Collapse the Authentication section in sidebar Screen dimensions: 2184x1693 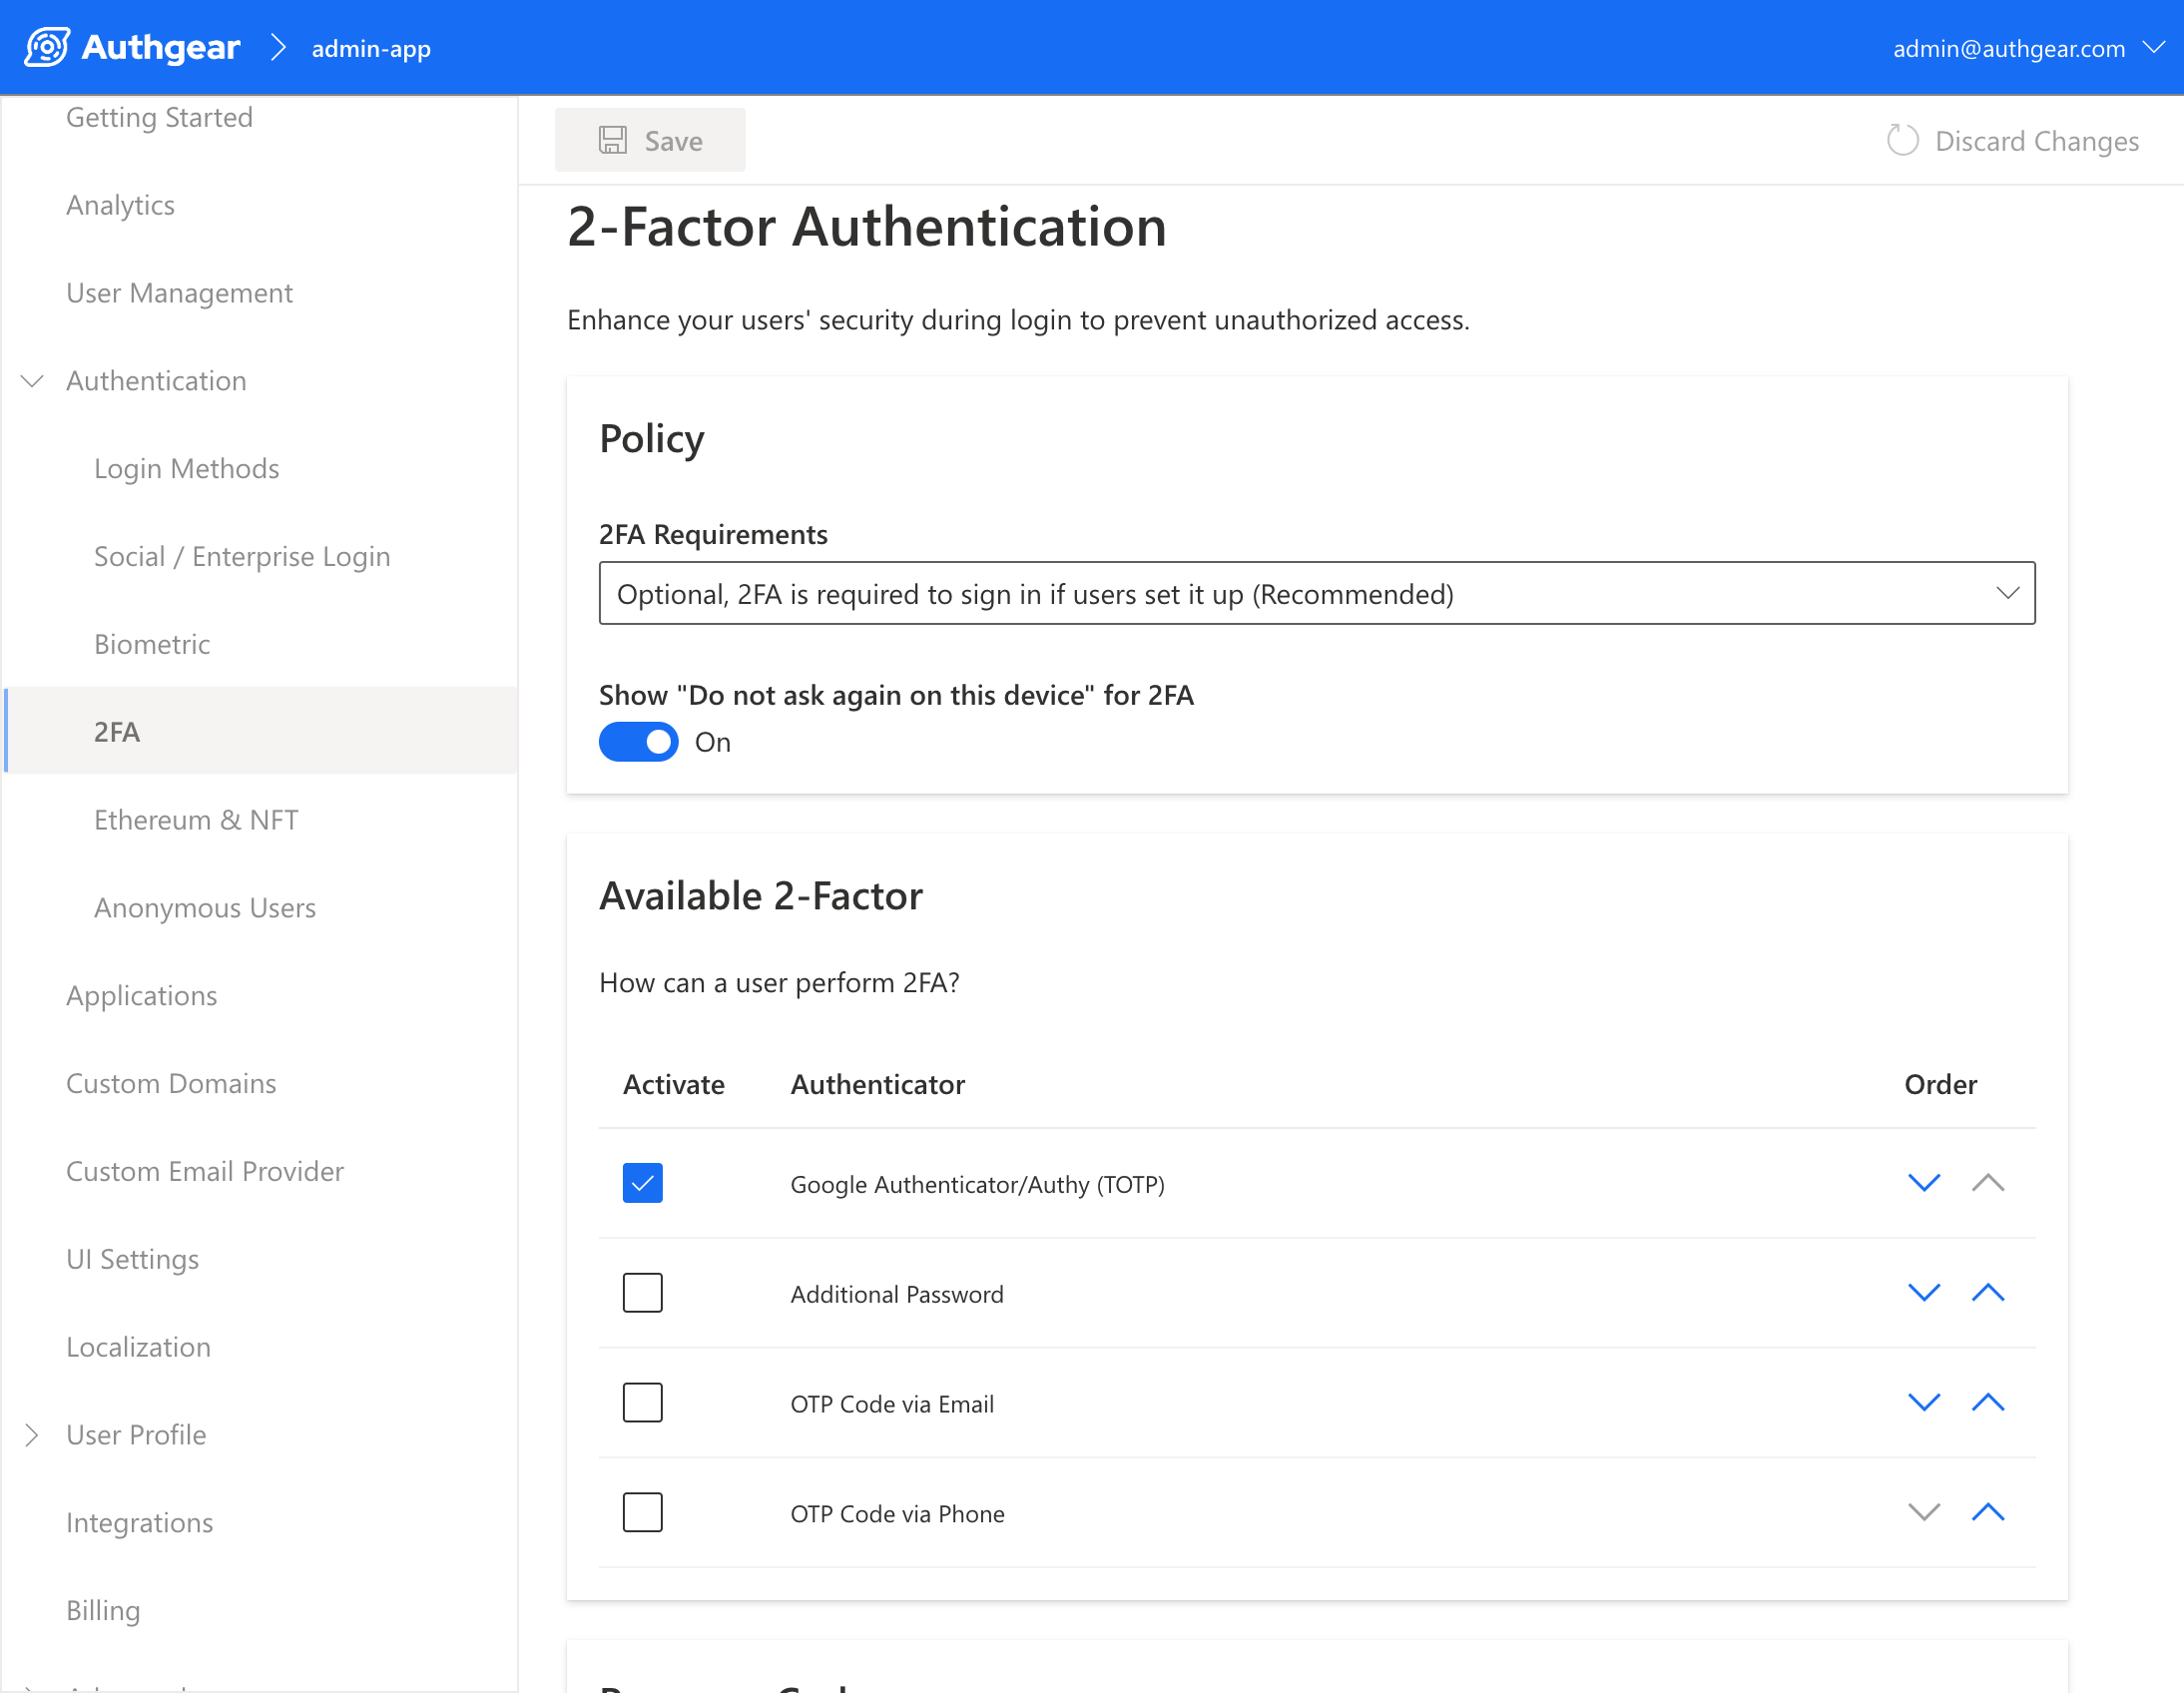31,380
